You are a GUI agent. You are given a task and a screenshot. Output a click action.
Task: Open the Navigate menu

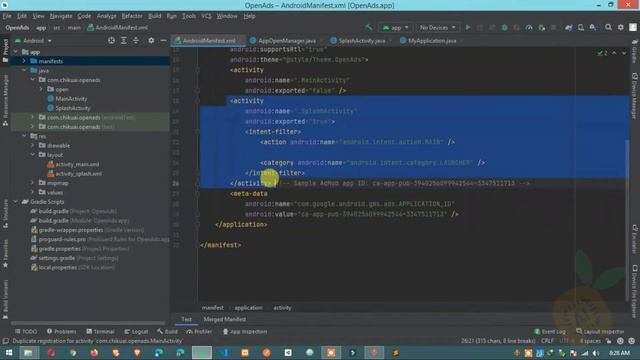coord(61,16)
